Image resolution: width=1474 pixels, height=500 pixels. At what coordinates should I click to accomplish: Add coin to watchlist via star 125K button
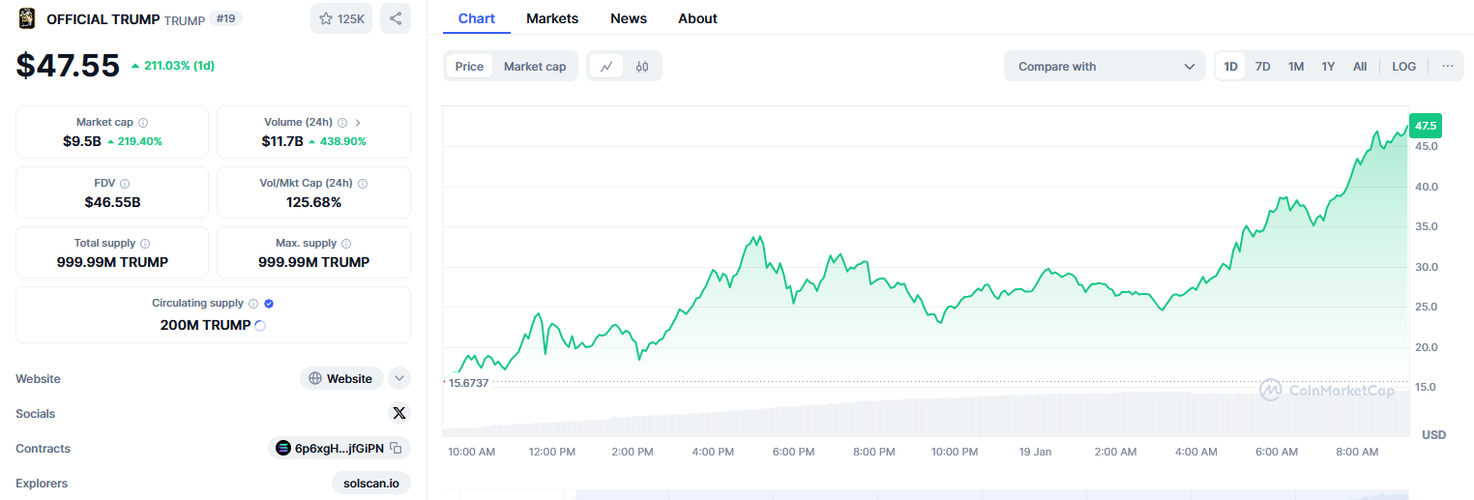[341, 18]
